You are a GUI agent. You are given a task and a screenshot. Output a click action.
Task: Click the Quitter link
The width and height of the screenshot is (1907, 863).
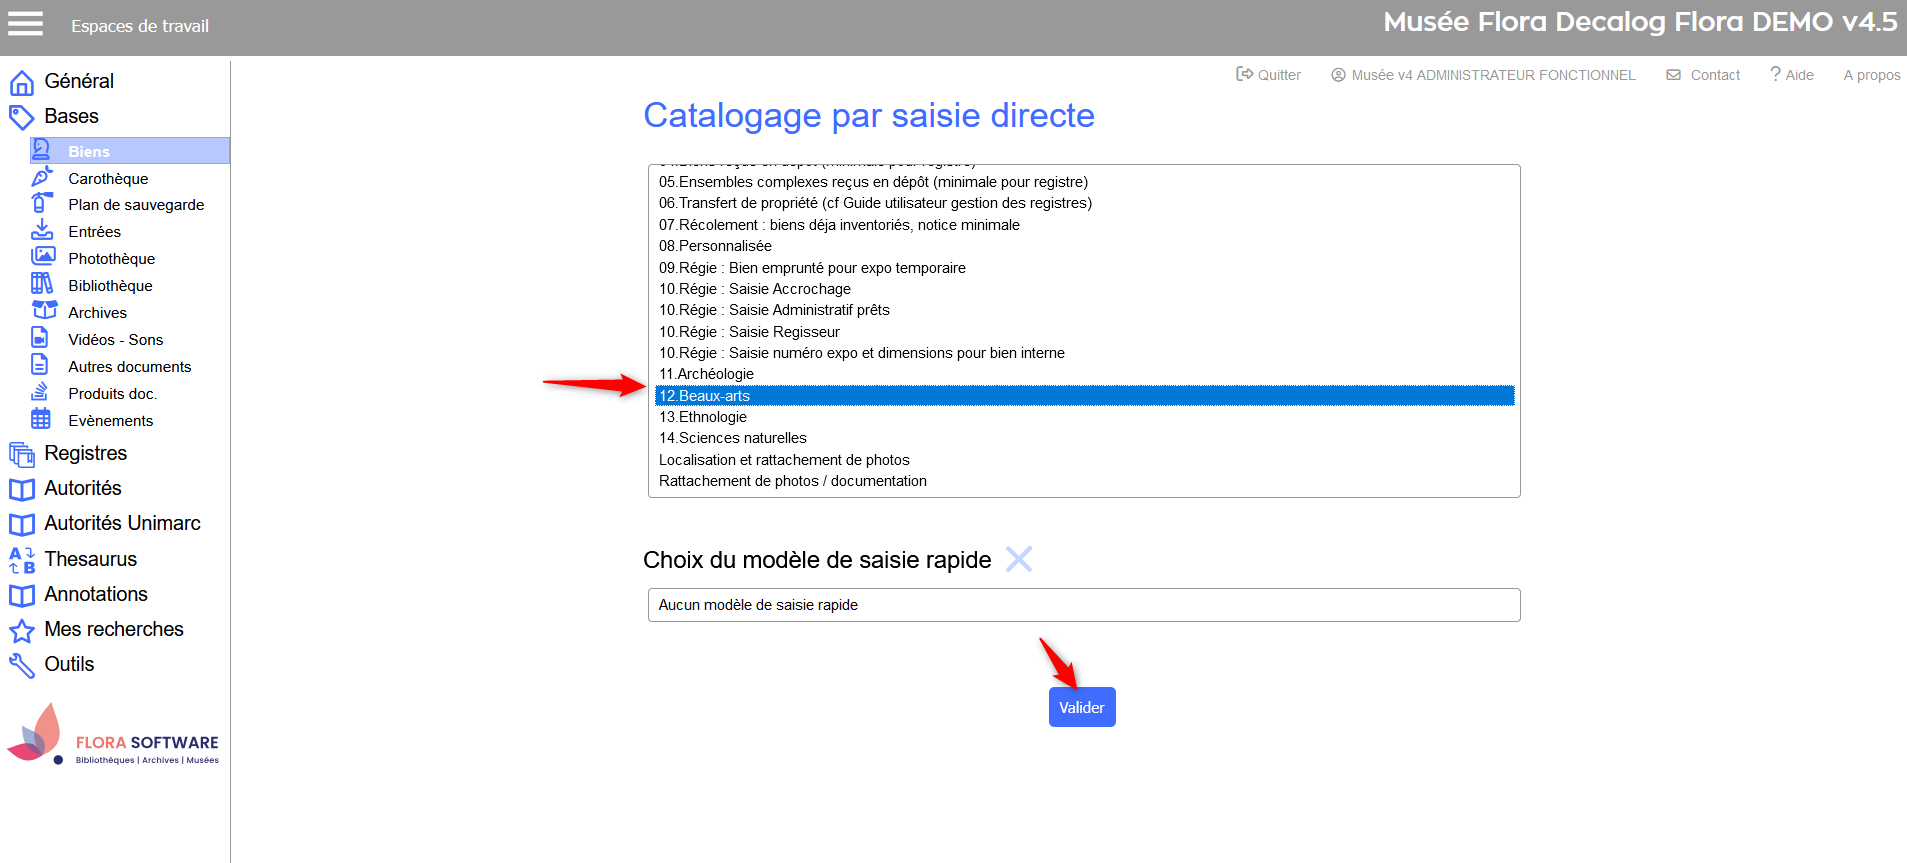1268,75
